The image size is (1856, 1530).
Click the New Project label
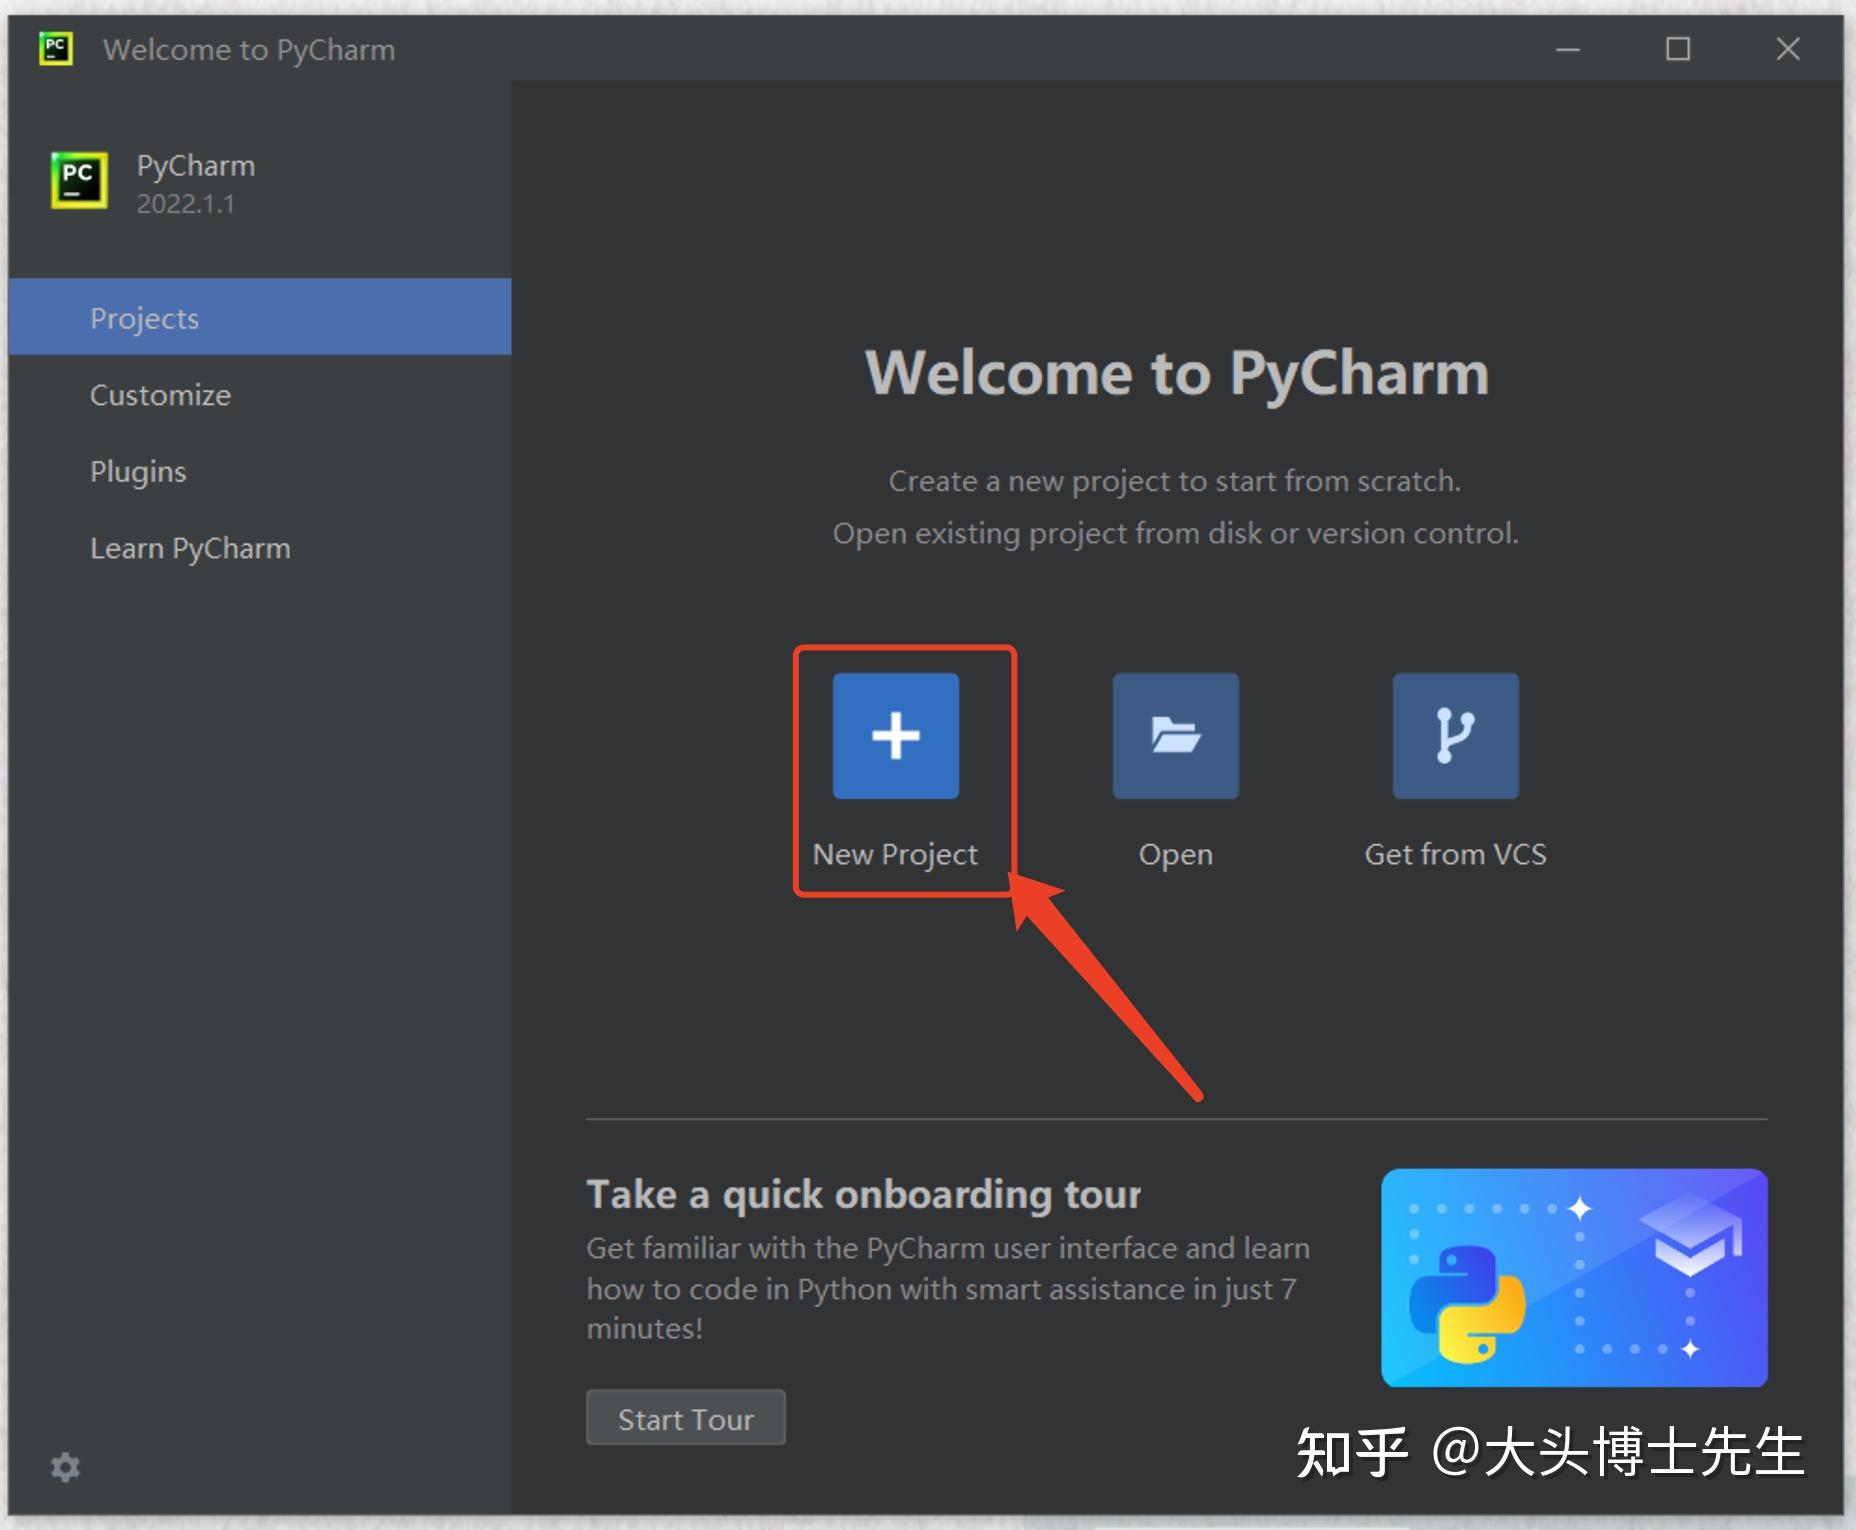point(894,853)
